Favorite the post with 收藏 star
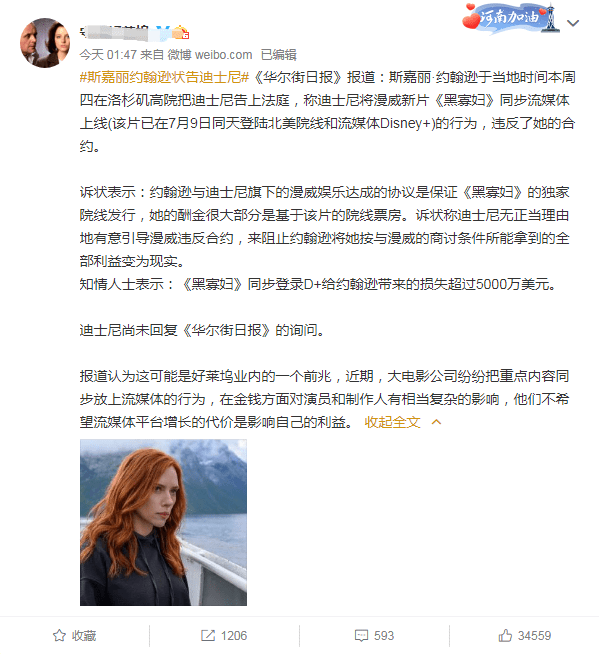This screenshot has width=599, height=654. tap(59, 636)
